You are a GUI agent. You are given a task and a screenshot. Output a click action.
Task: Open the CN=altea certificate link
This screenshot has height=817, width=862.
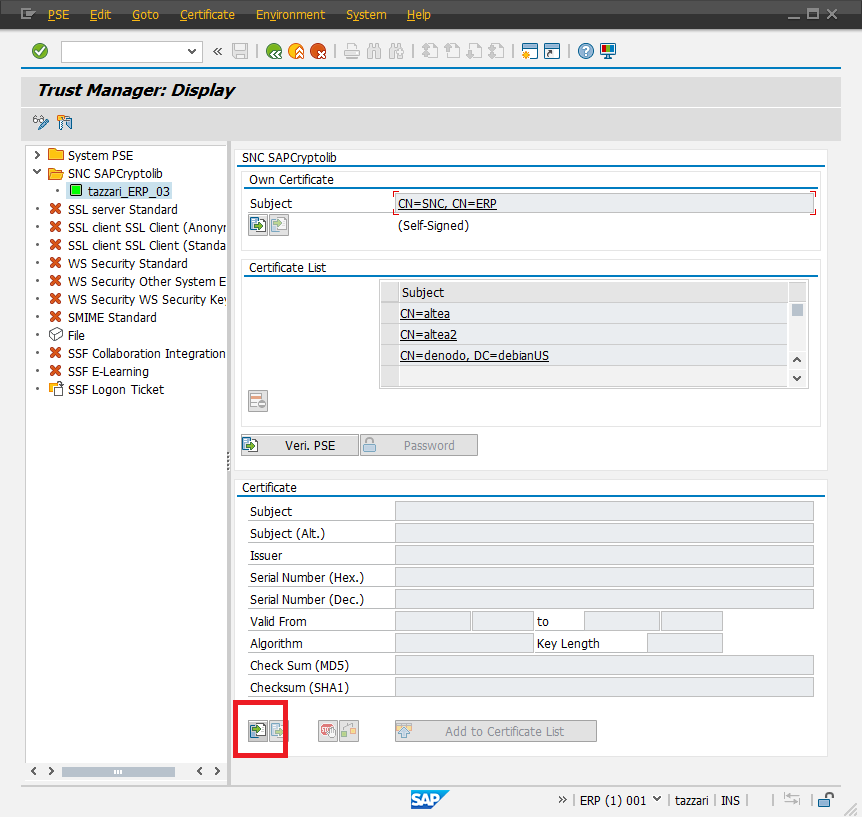[424, 314]
